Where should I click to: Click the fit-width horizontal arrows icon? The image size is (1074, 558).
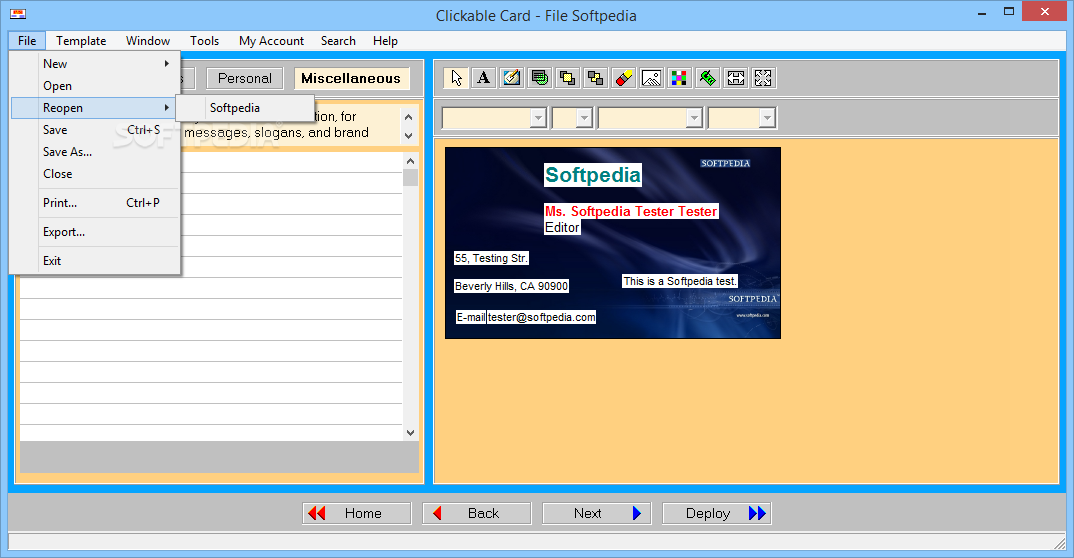[735, 78]
